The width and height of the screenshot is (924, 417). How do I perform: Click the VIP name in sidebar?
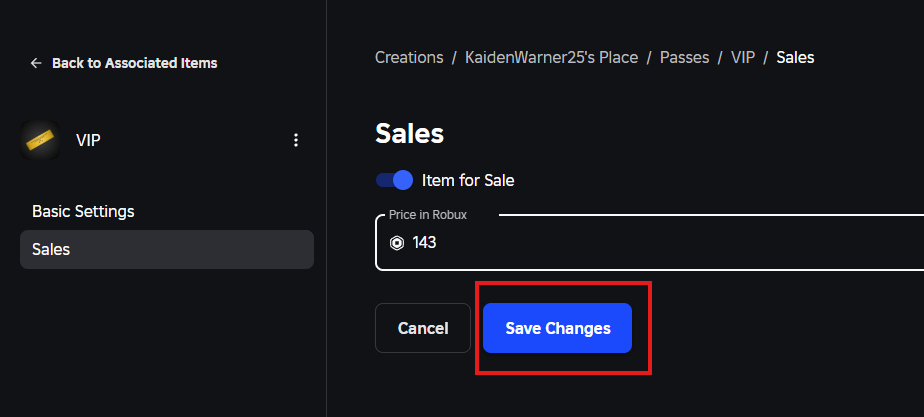coord(88,140)
